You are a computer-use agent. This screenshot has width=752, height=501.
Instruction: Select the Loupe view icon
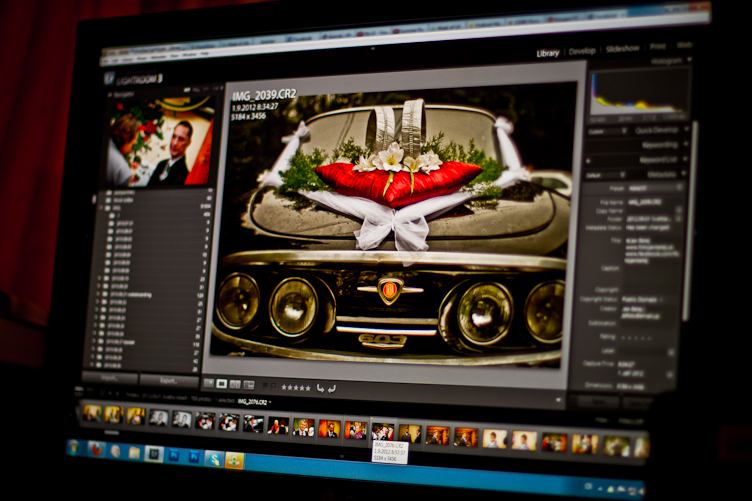[x=222, y=384]
